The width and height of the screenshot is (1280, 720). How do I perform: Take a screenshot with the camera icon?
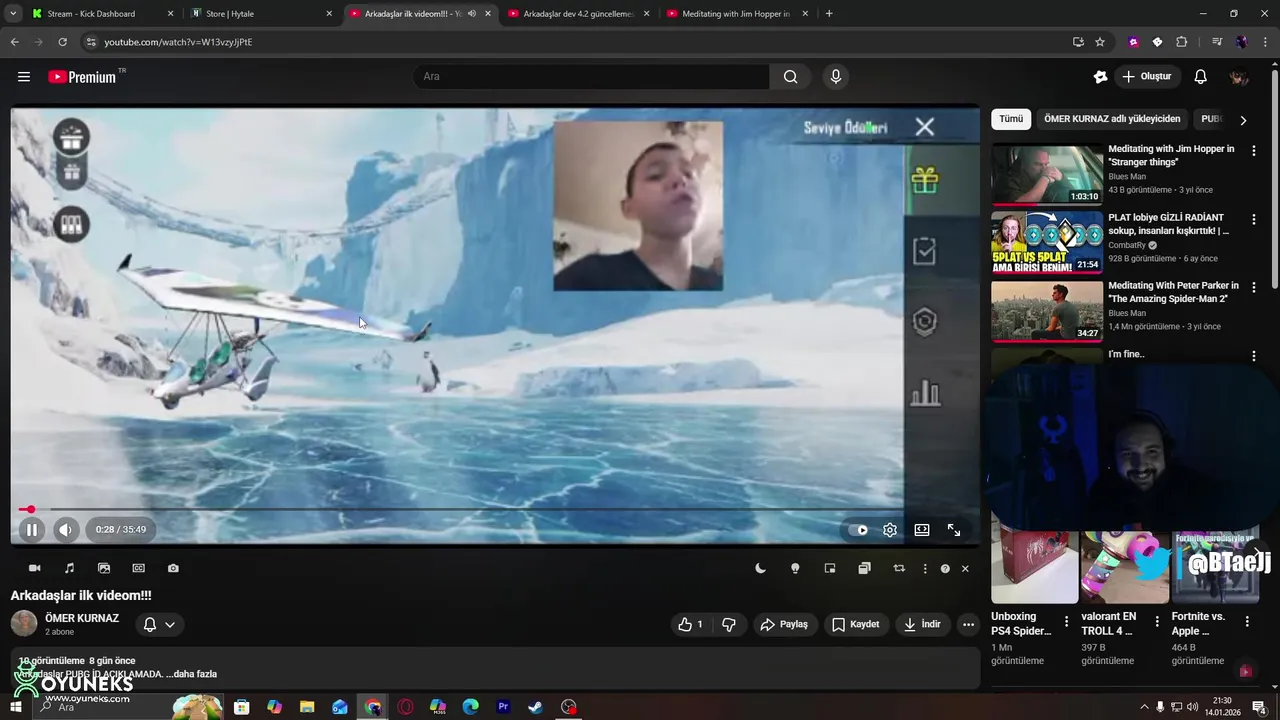tap(173, 568)
